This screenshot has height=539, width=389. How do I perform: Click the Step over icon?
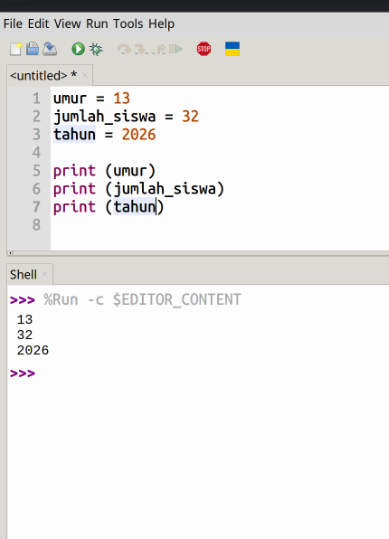point(124,49)
